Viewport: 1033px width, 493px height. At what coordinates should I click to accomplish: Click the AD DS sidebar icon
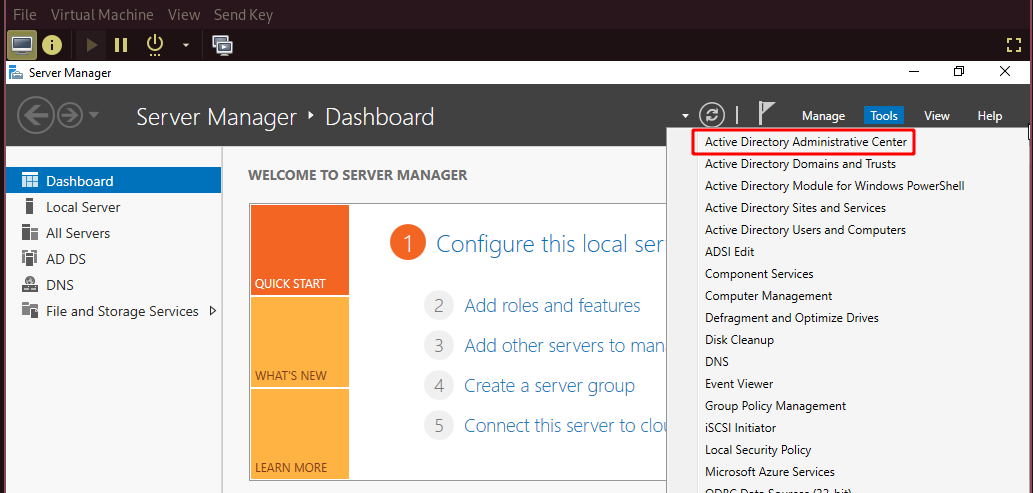[30, 258]
